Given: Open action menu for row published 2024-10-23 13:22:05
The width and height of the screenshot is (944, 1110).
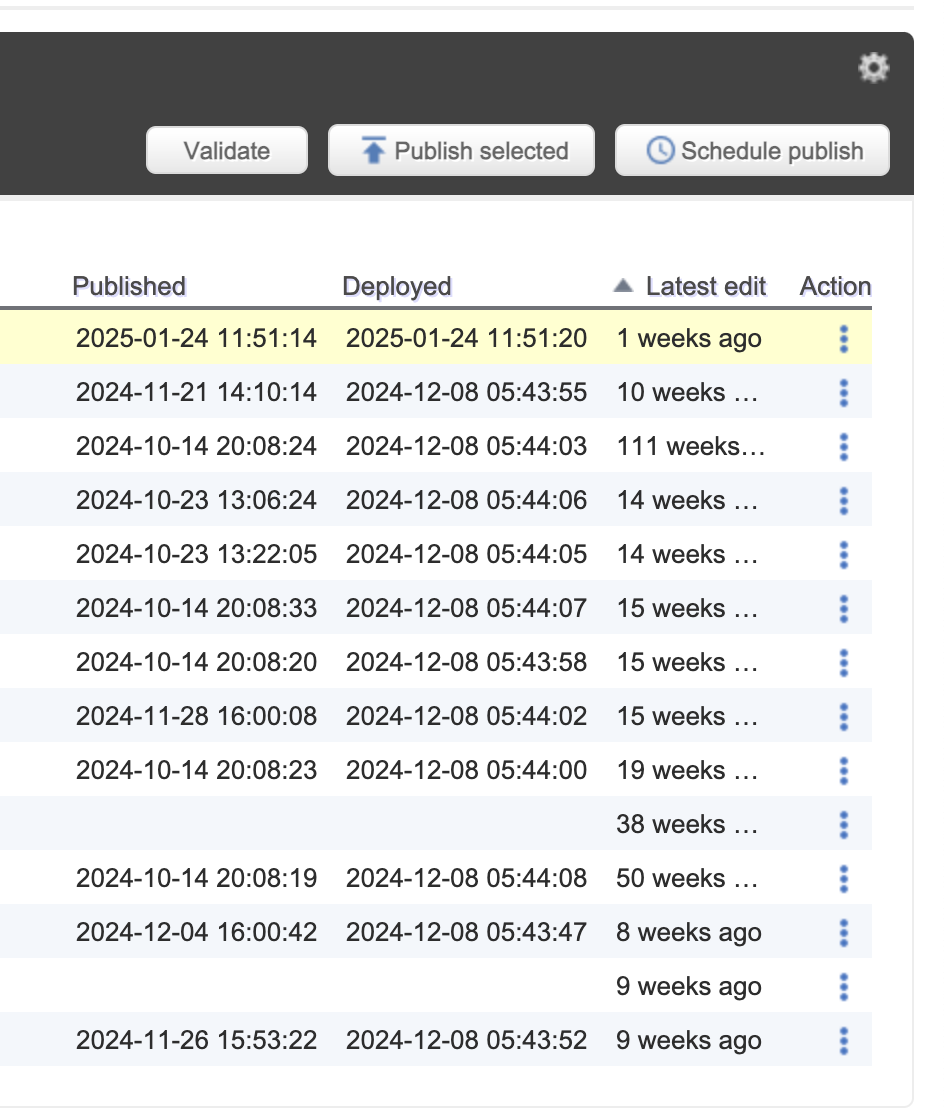Looking at the screenshot, I should (x=843, y=554).
